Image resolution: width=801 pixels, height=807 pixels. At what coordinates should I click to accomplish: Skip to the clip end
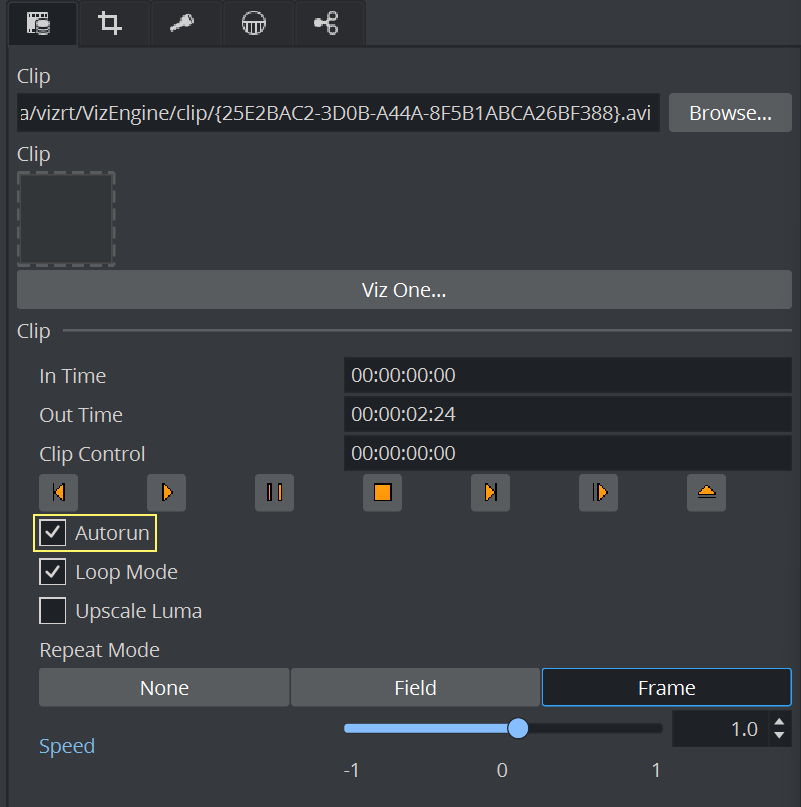pos(490,492)
